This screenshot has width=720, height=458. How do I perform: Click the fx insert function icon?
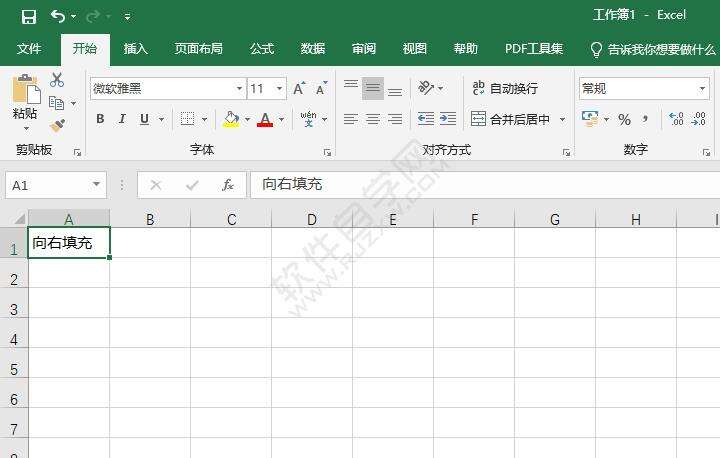(x=228, y=185)
